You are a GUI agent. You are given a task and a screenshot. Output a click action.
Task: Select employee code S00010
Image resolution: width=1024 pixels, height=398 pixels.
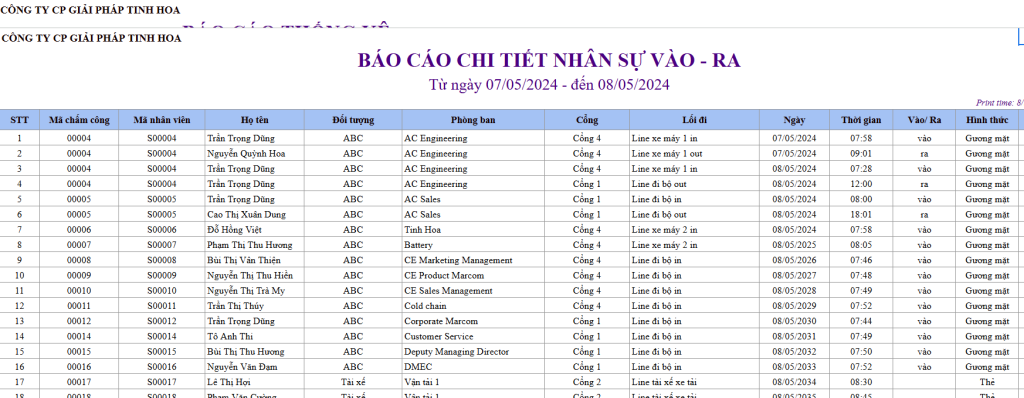(x=162, y=291)
